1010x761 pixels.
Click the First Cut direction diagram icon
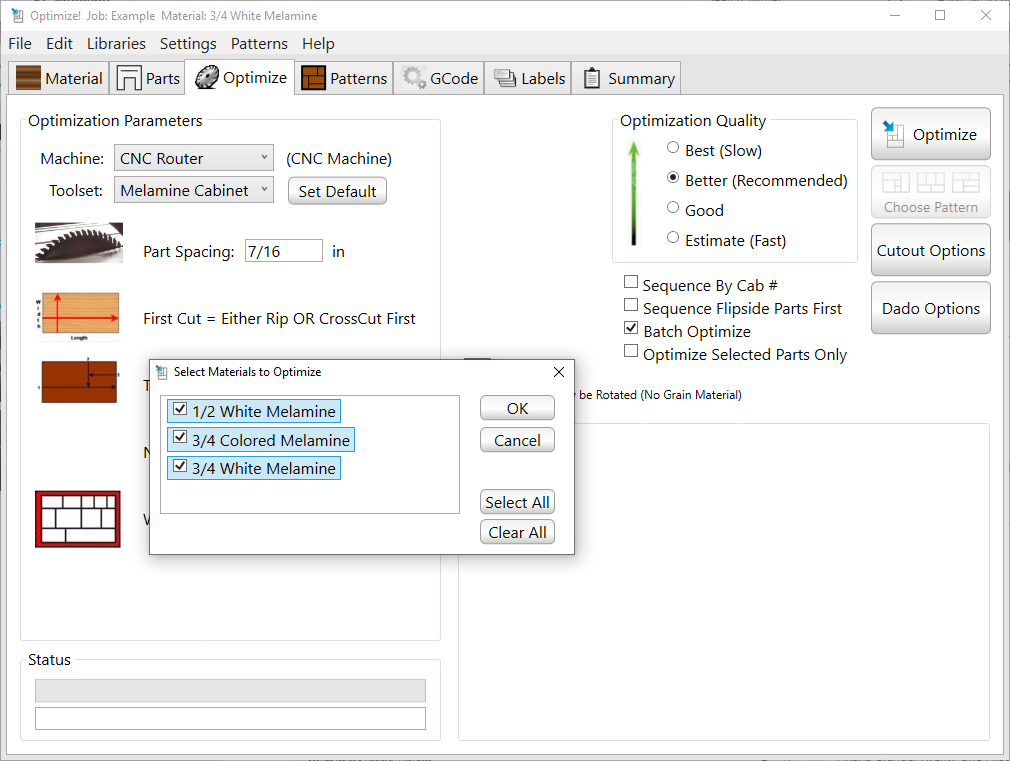pyautogui.click(x=79, y=316)
